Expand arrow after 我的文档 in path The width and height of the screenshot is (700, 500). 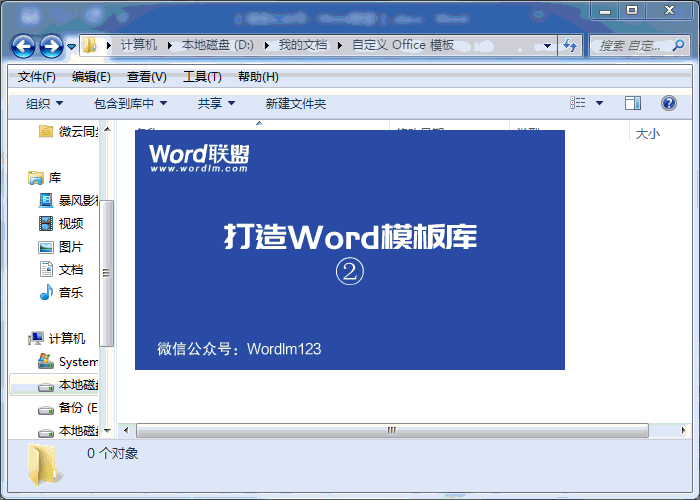pos(340,46)
